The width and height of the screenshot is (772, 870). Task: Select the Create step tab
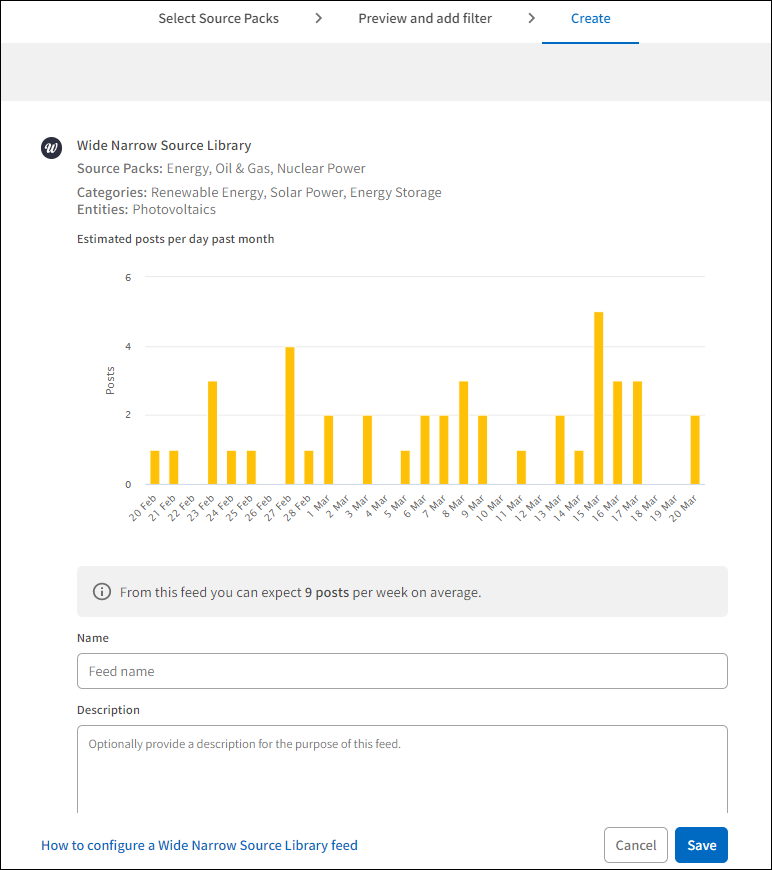(x=590, y=18)
